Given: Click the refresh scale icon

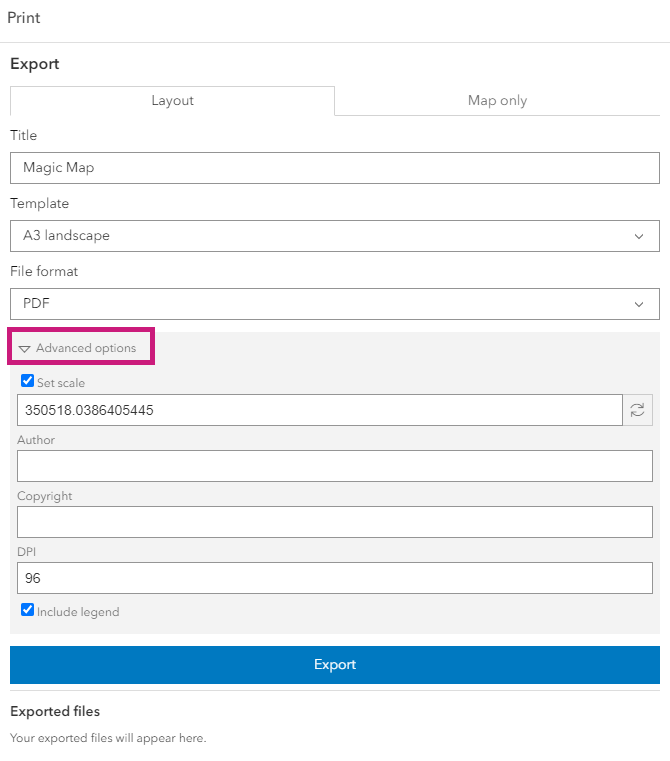Looking at the screenshot, I should pyautogui.click(x=637, y=410).
